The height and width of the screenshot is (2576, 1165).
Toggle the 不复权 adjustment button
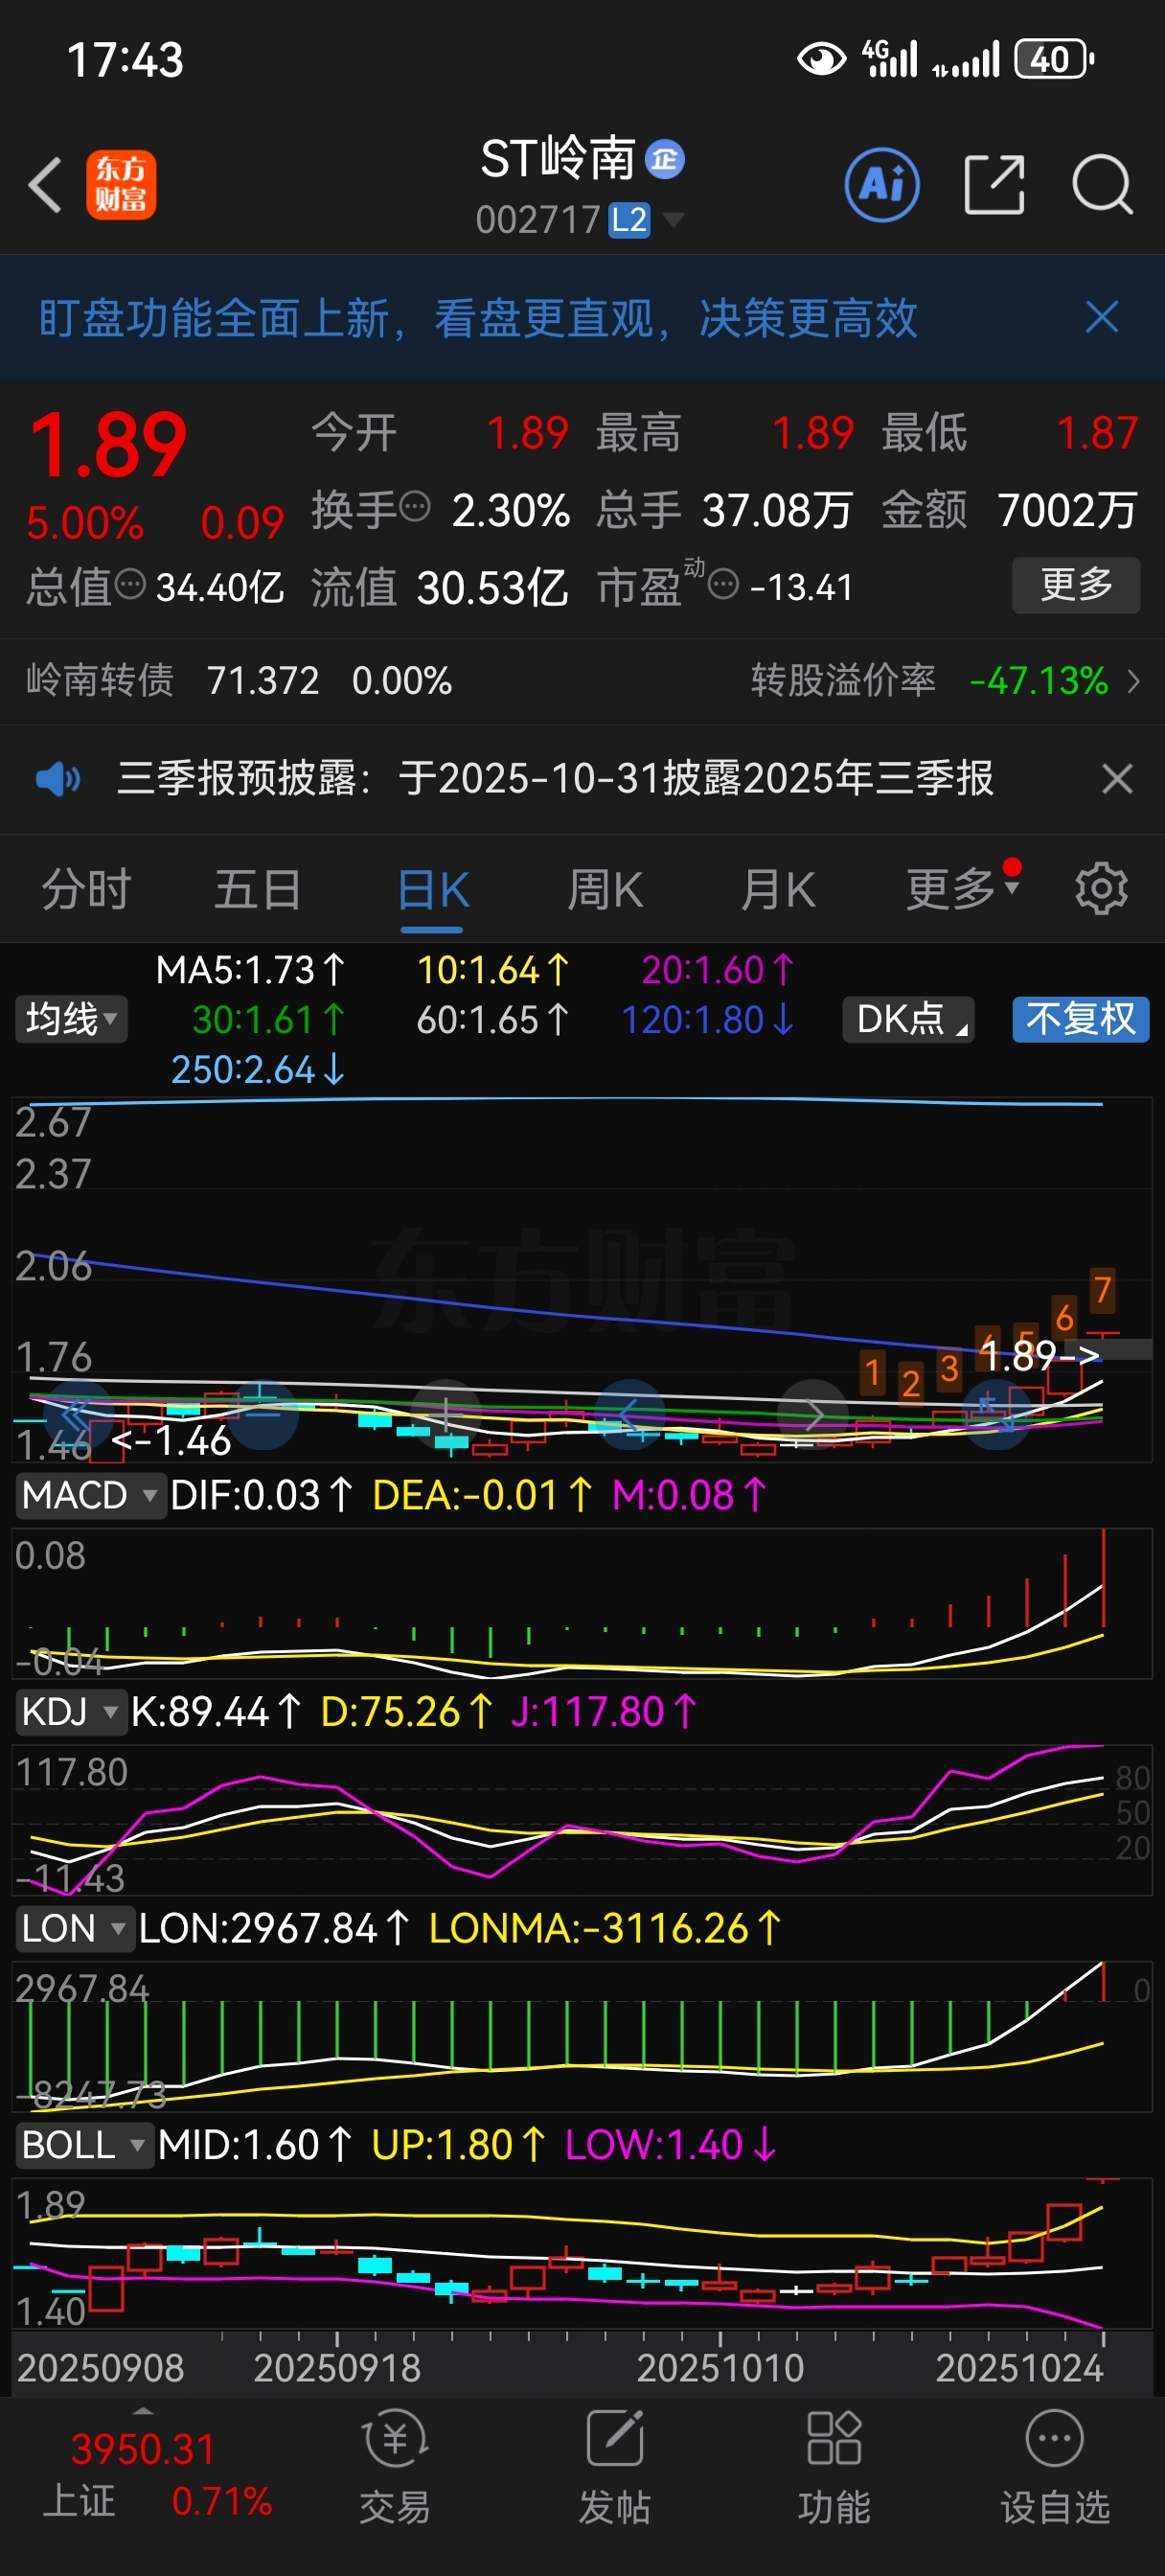[1081, 1019]
